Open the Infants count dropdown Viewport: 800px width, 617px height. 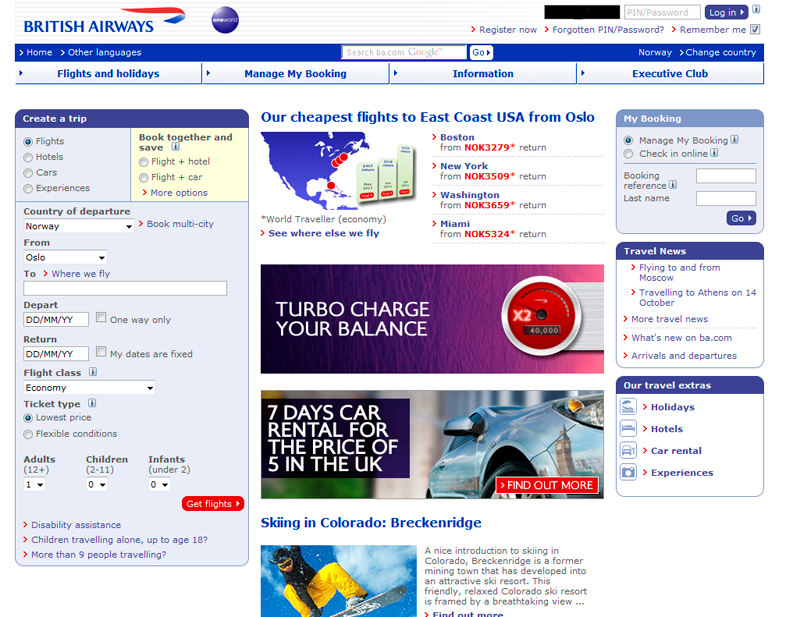[x=159, y=484]
